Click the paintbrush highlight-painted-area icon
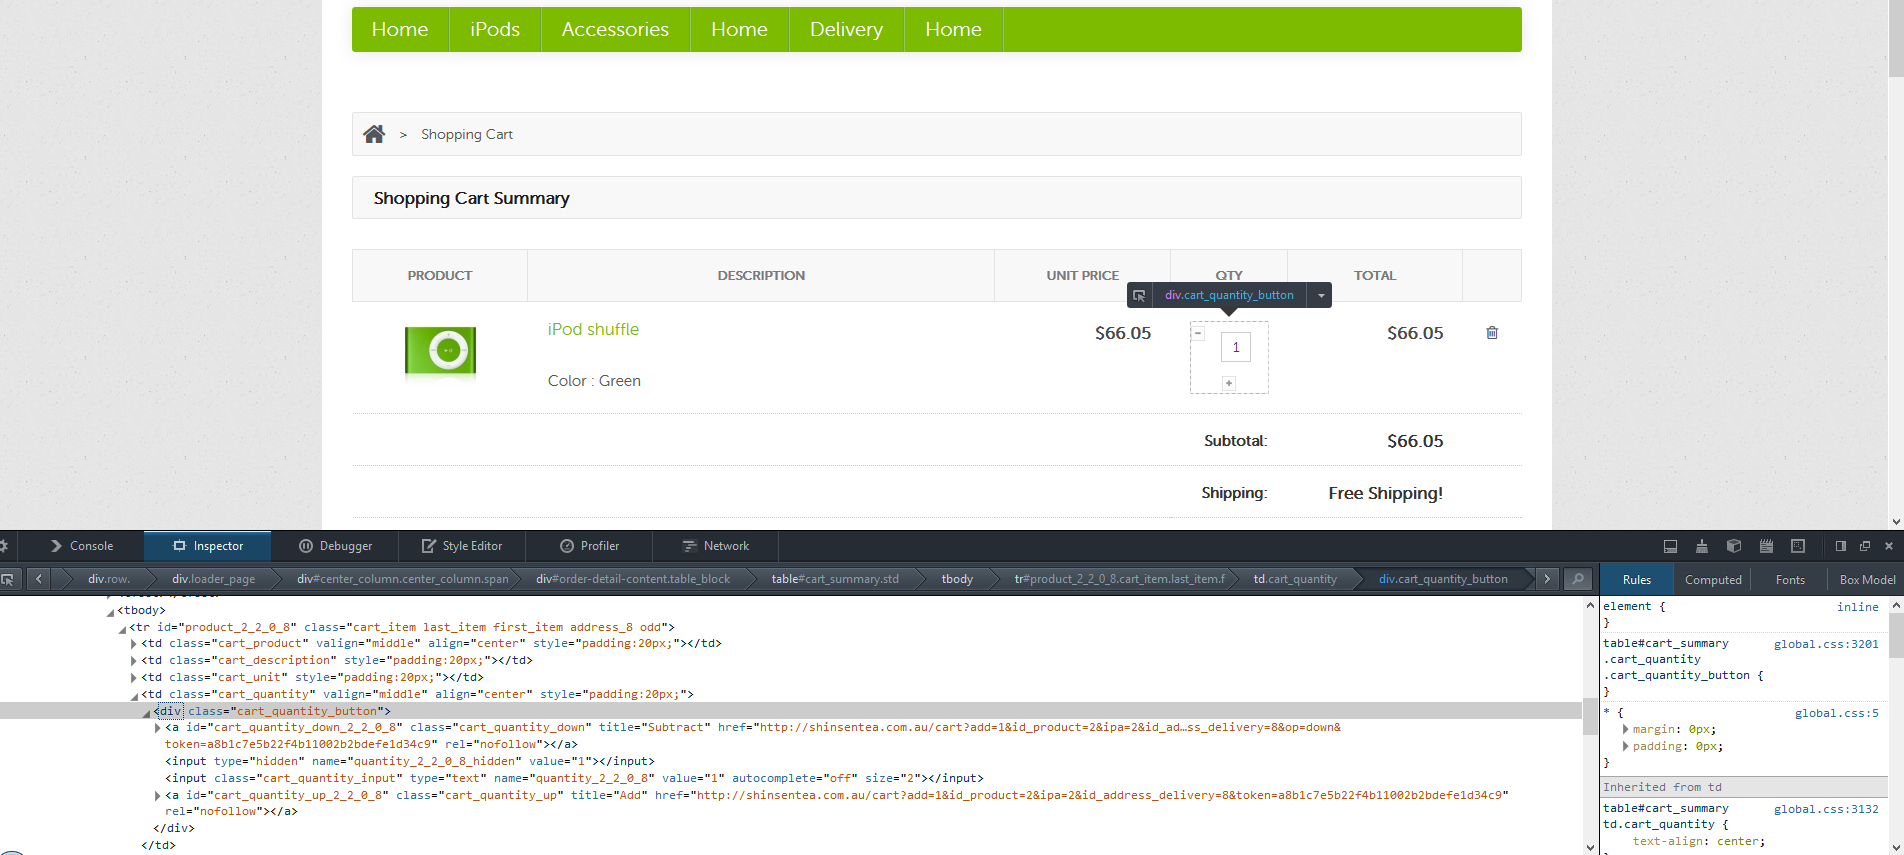Viewport: 1904px width, 855px height. pos(1701,546)
